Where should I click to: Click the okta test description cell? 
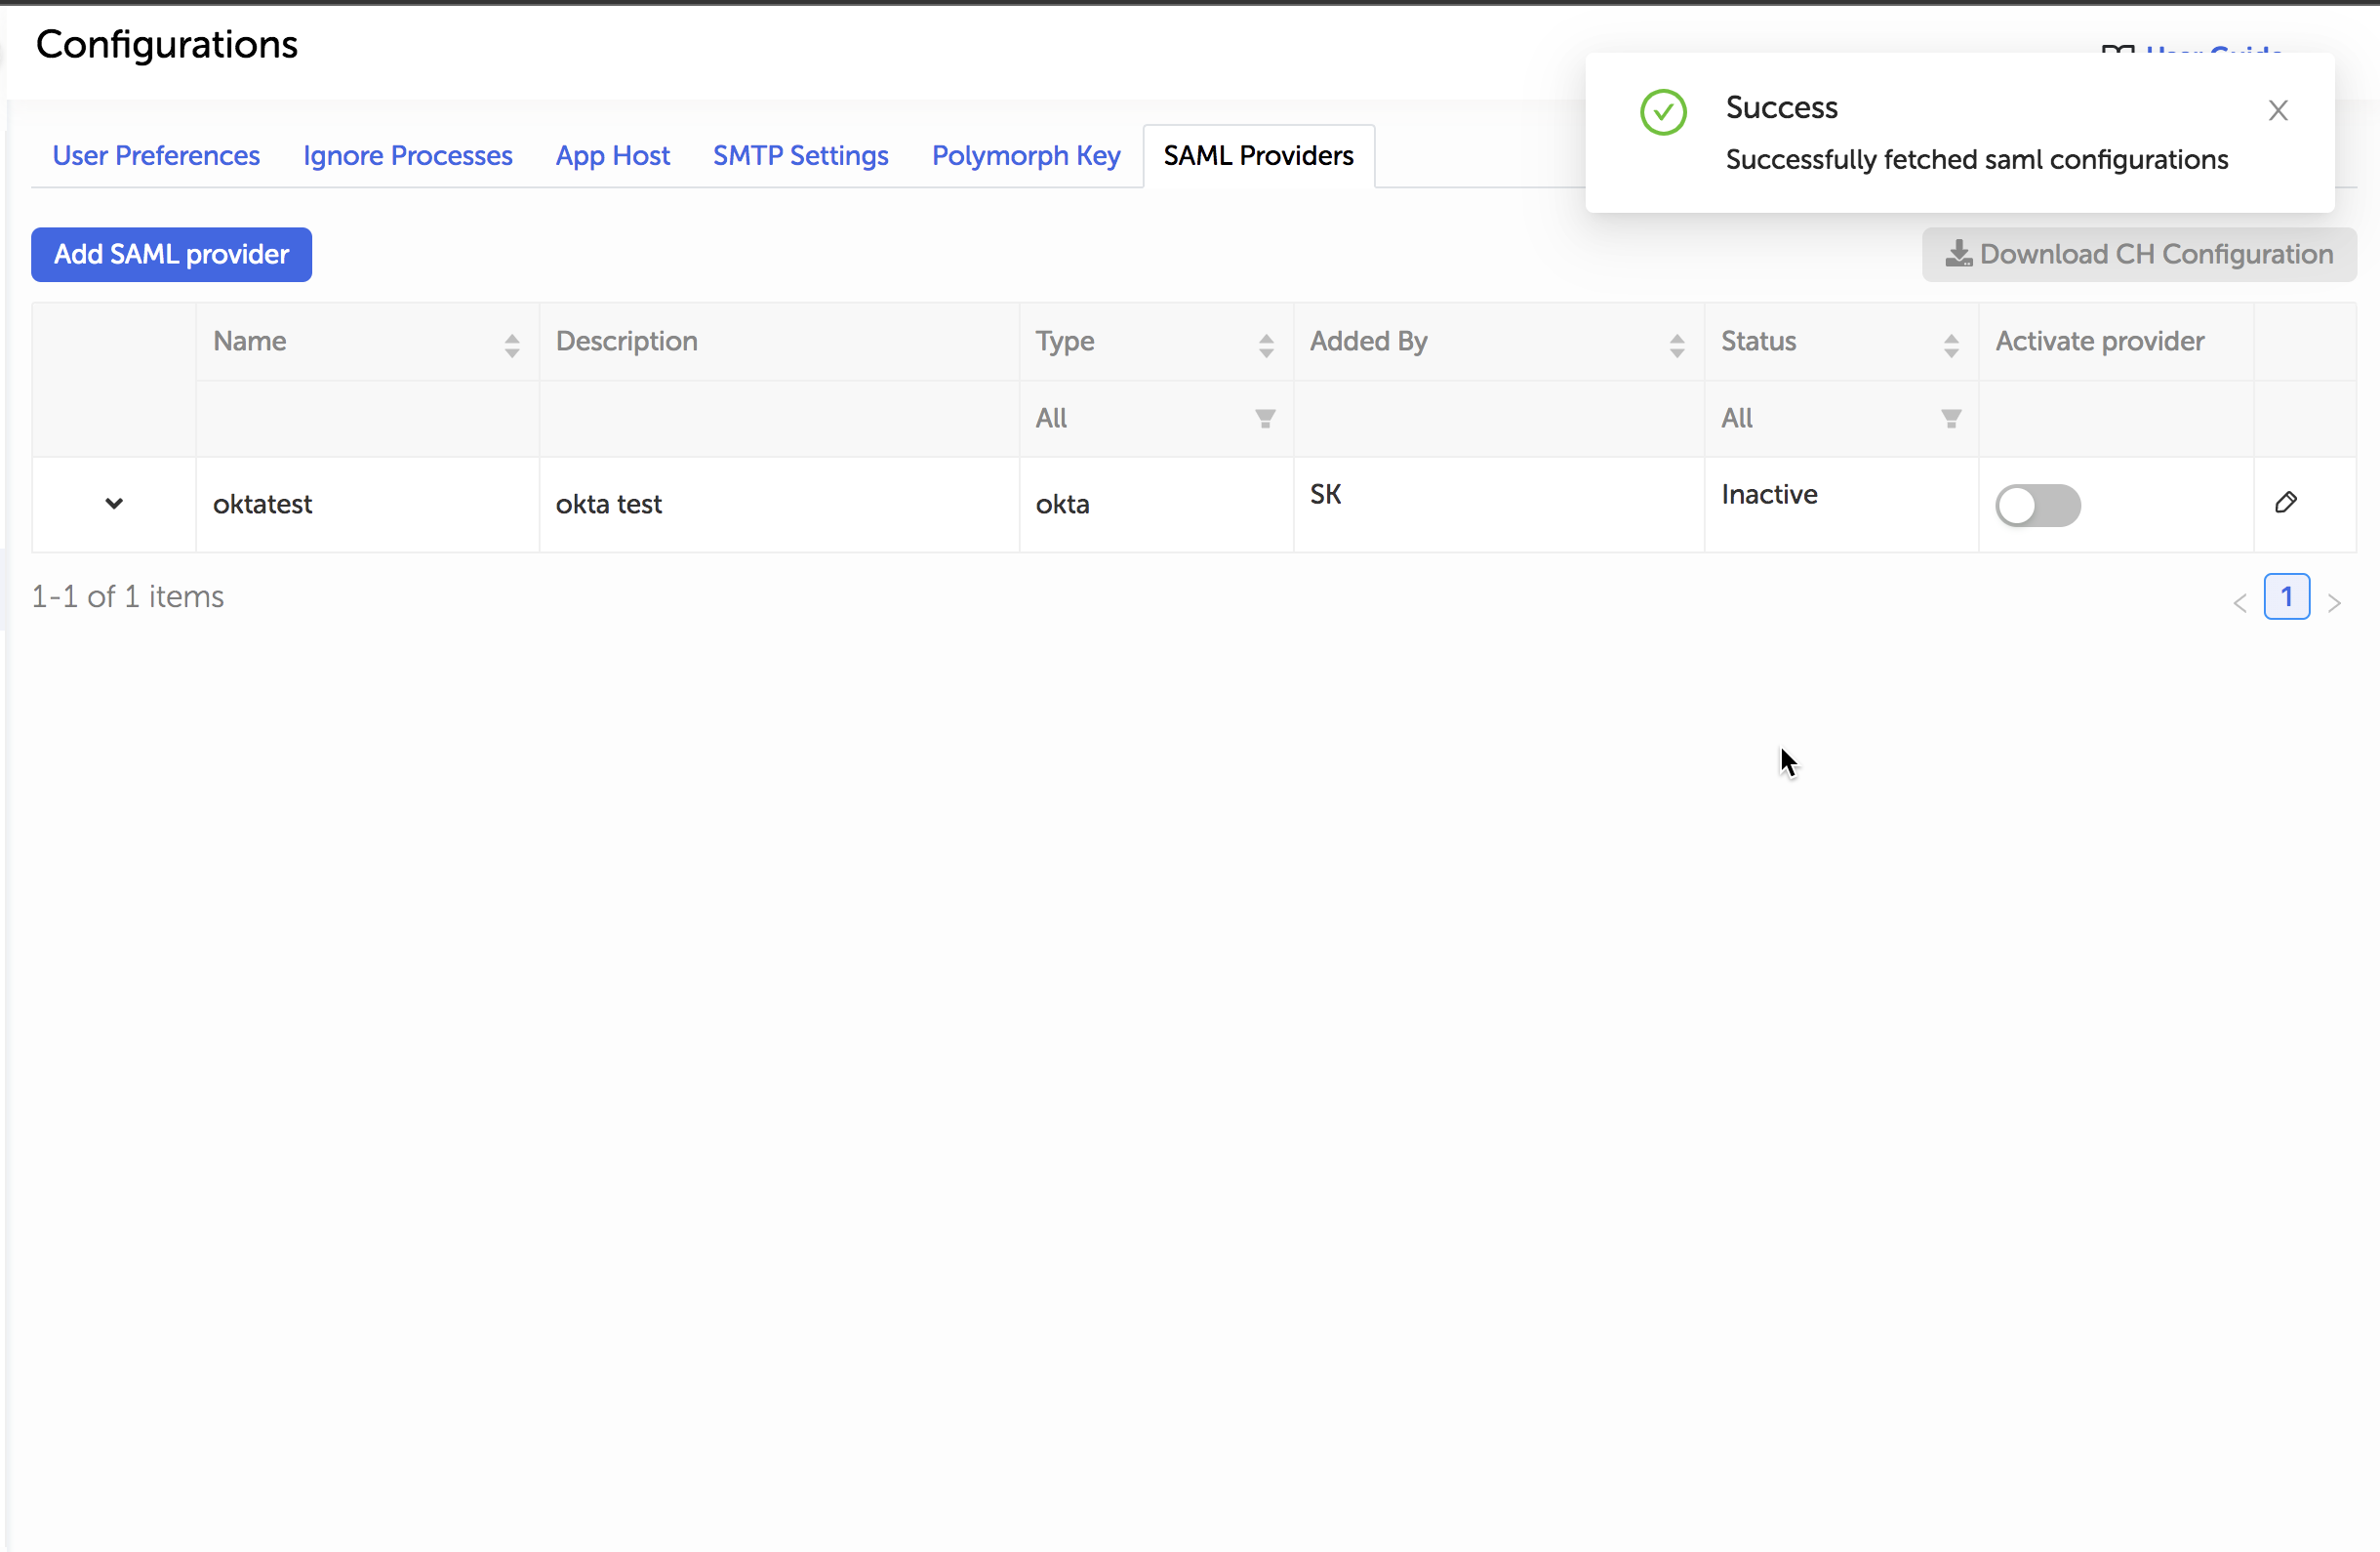pyautogui.click(x=779, y=504)
